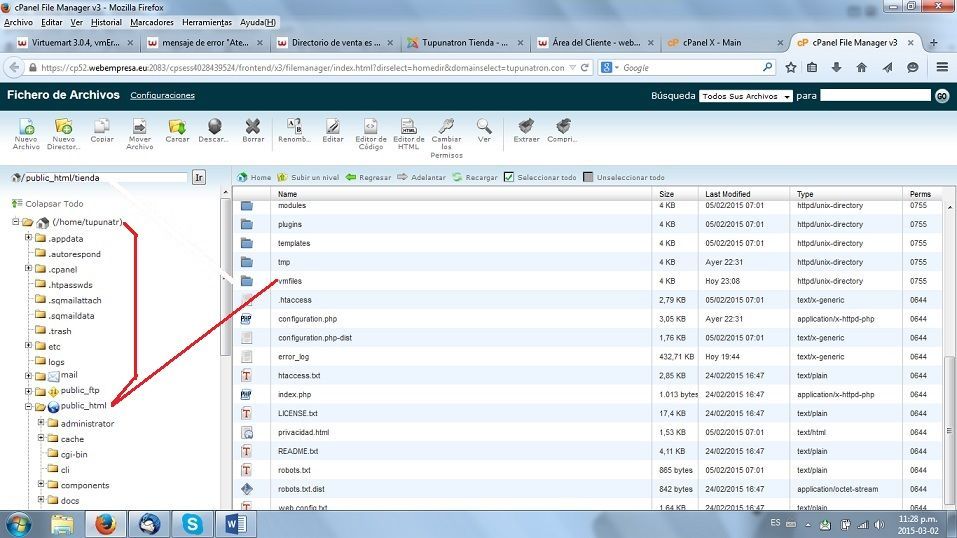The height and width of the screenshot is (538, 957).
Task: Select the index.php file
Action: click(295, 394)
